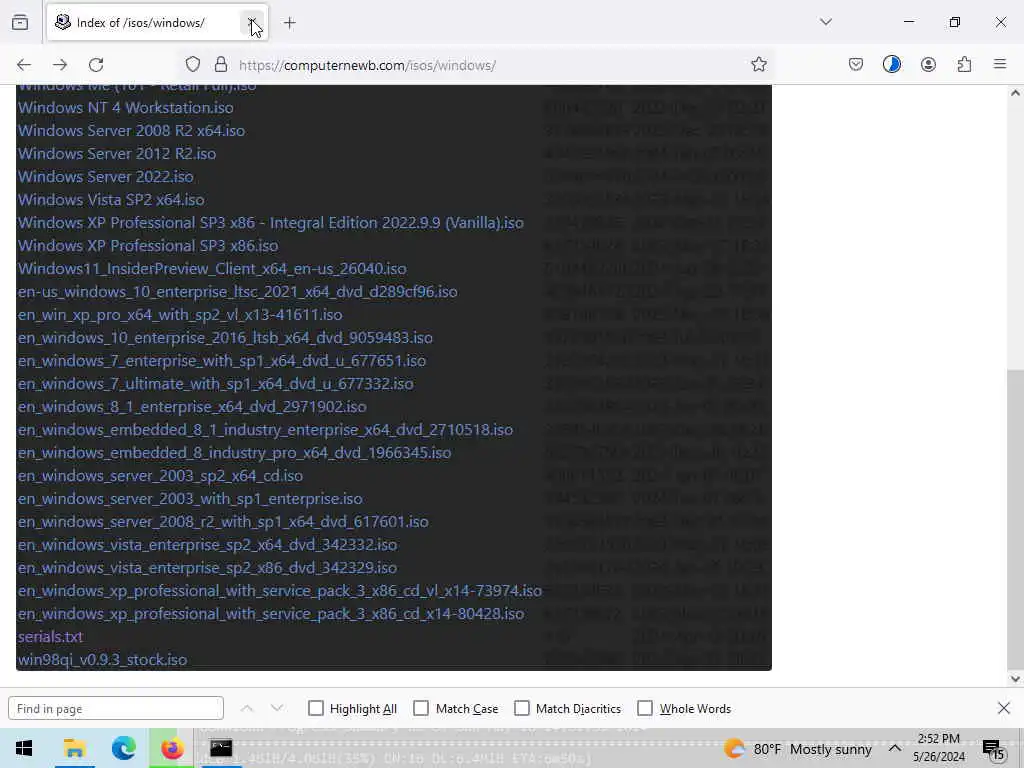Close the Index of /isos/windows/ tab
1024x768 pixels.
[252, 23]
